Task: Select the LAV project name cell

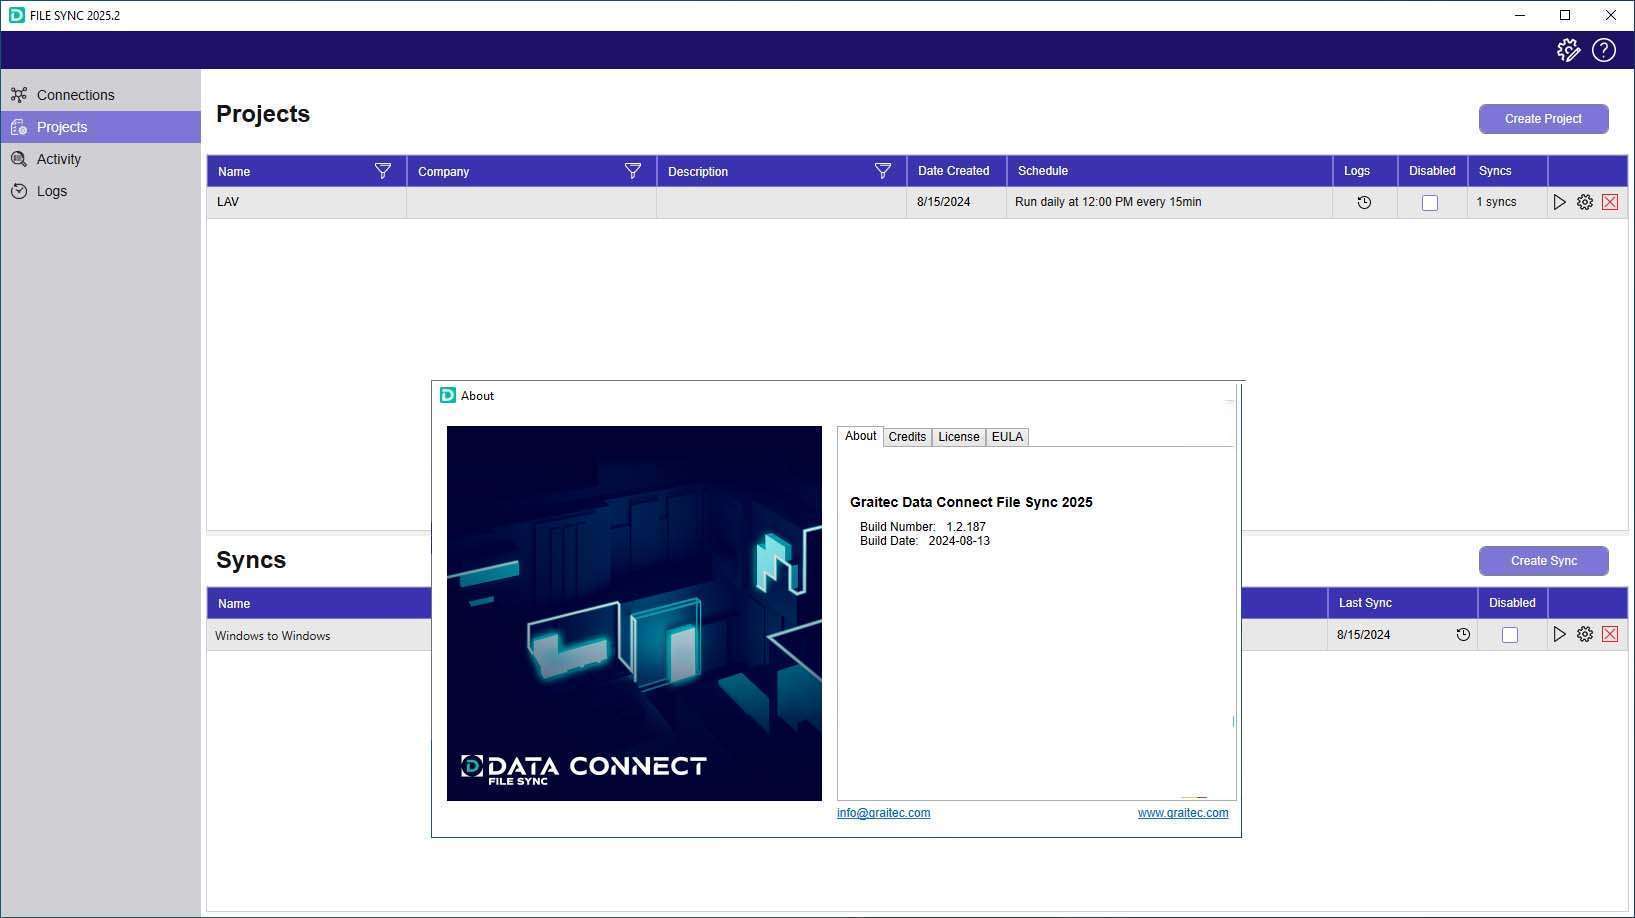Action: [x=306, y=202]
